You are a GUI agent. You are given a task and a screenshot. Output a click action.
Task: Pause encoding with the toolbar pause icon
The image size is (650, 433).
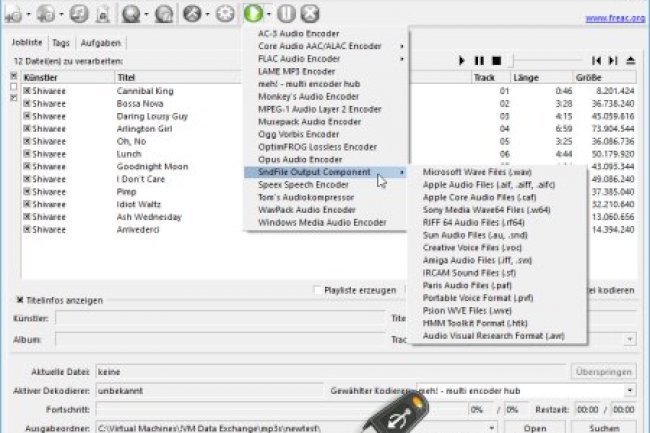286,15
